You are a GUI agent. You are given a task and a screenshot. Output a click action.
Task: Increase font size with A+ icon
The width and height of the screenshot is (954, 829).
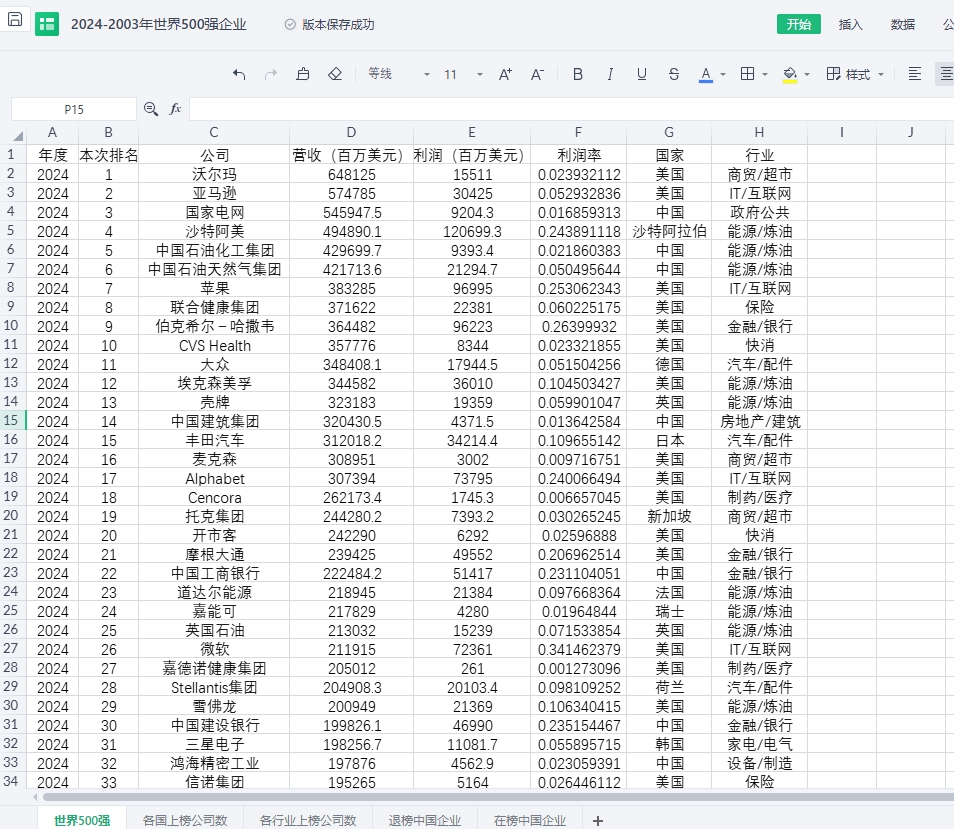coord(505,74)
